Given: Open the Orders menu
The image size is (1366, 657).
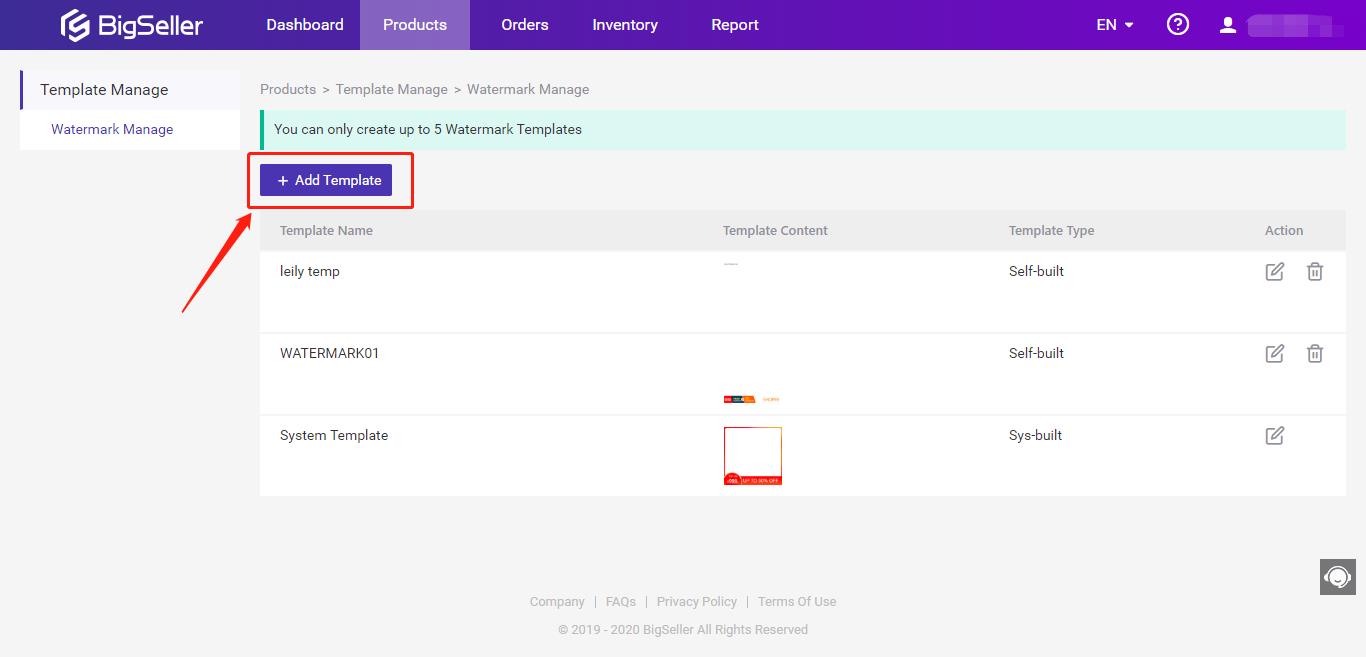Looking at the screenshot, I should point(524,24).
